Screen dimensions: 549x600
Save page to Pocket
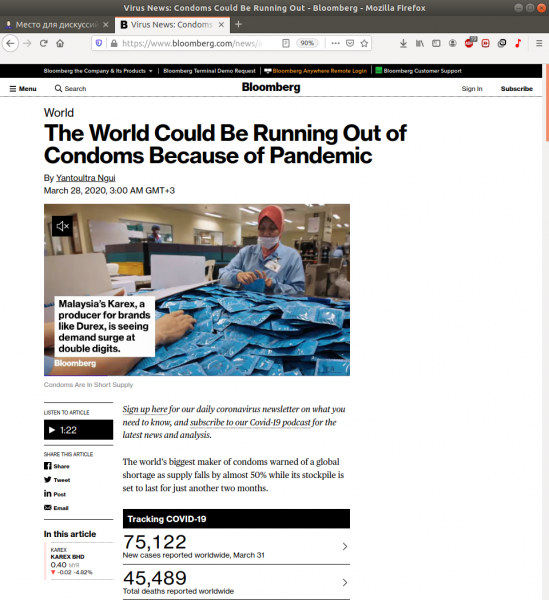coord(350,43)
